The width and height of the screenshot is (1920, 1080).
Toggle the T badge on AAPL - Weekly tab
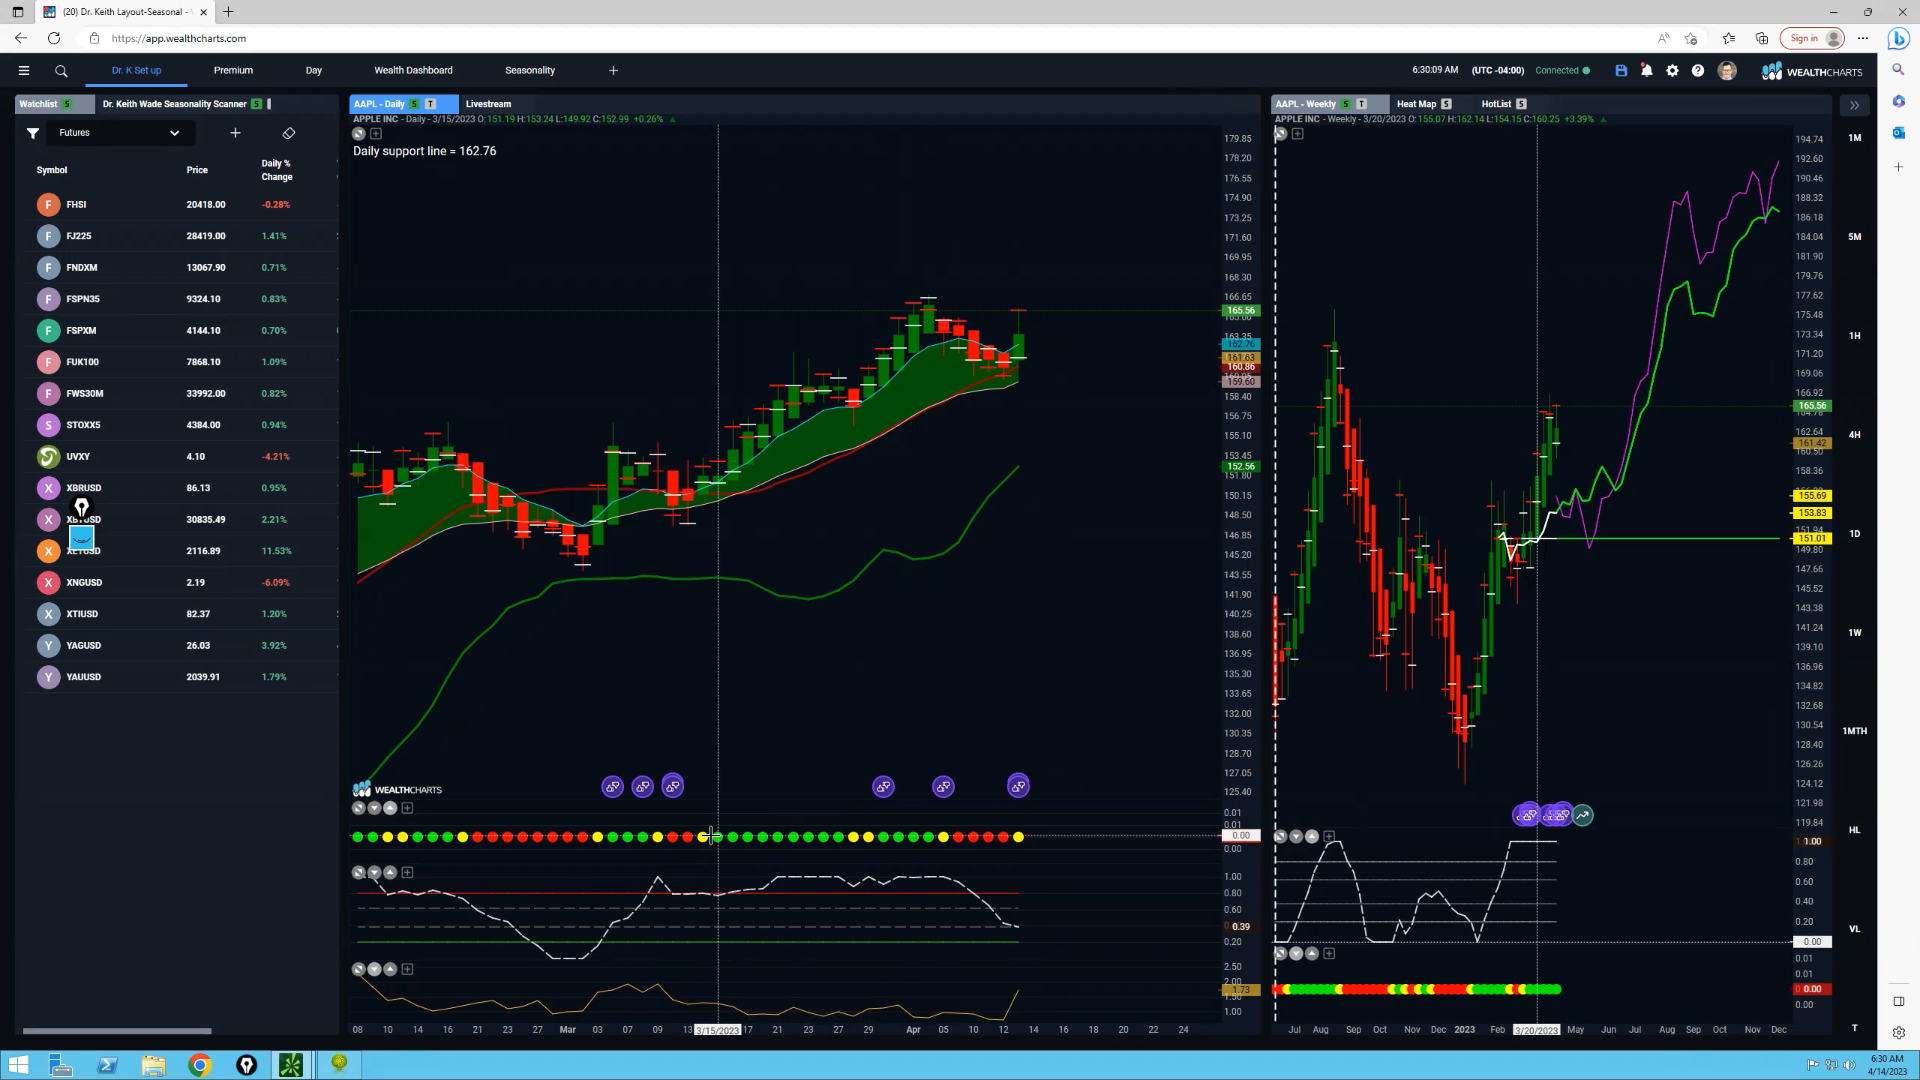1361,104
